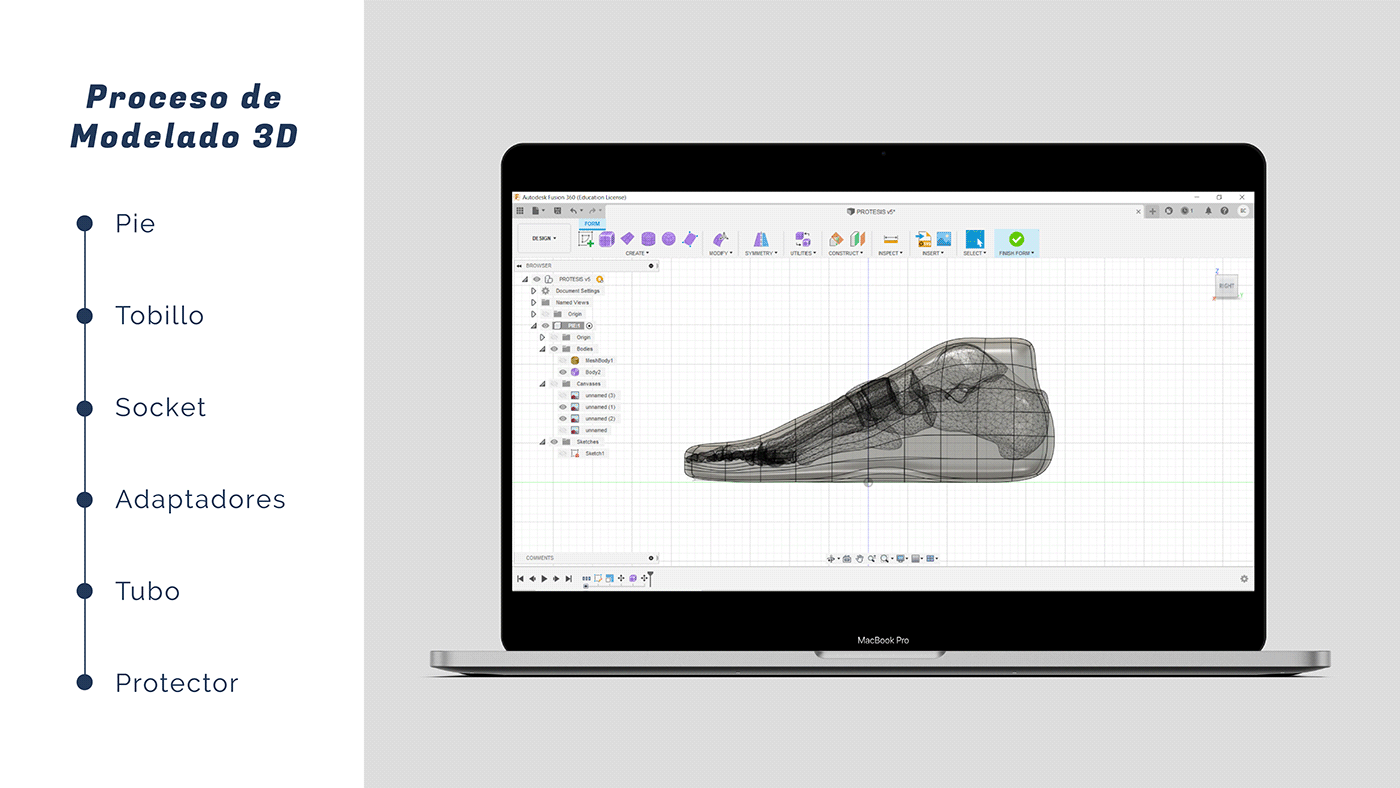Screen dimensions: 1400x788
Task: Click the Redo arrow icon
Action: [x=592, y=211]
